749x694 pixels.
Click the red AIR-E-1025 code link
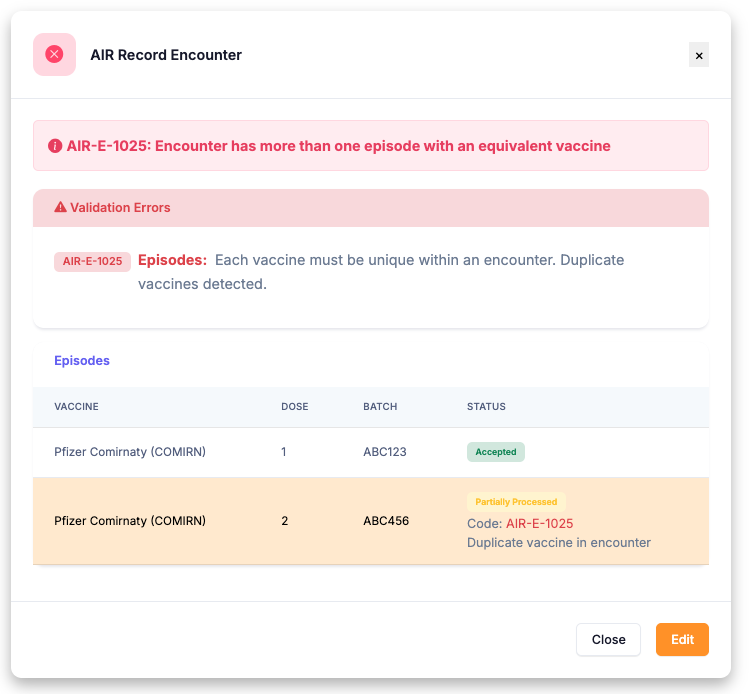pyautogui.click(x=539, y=523)
